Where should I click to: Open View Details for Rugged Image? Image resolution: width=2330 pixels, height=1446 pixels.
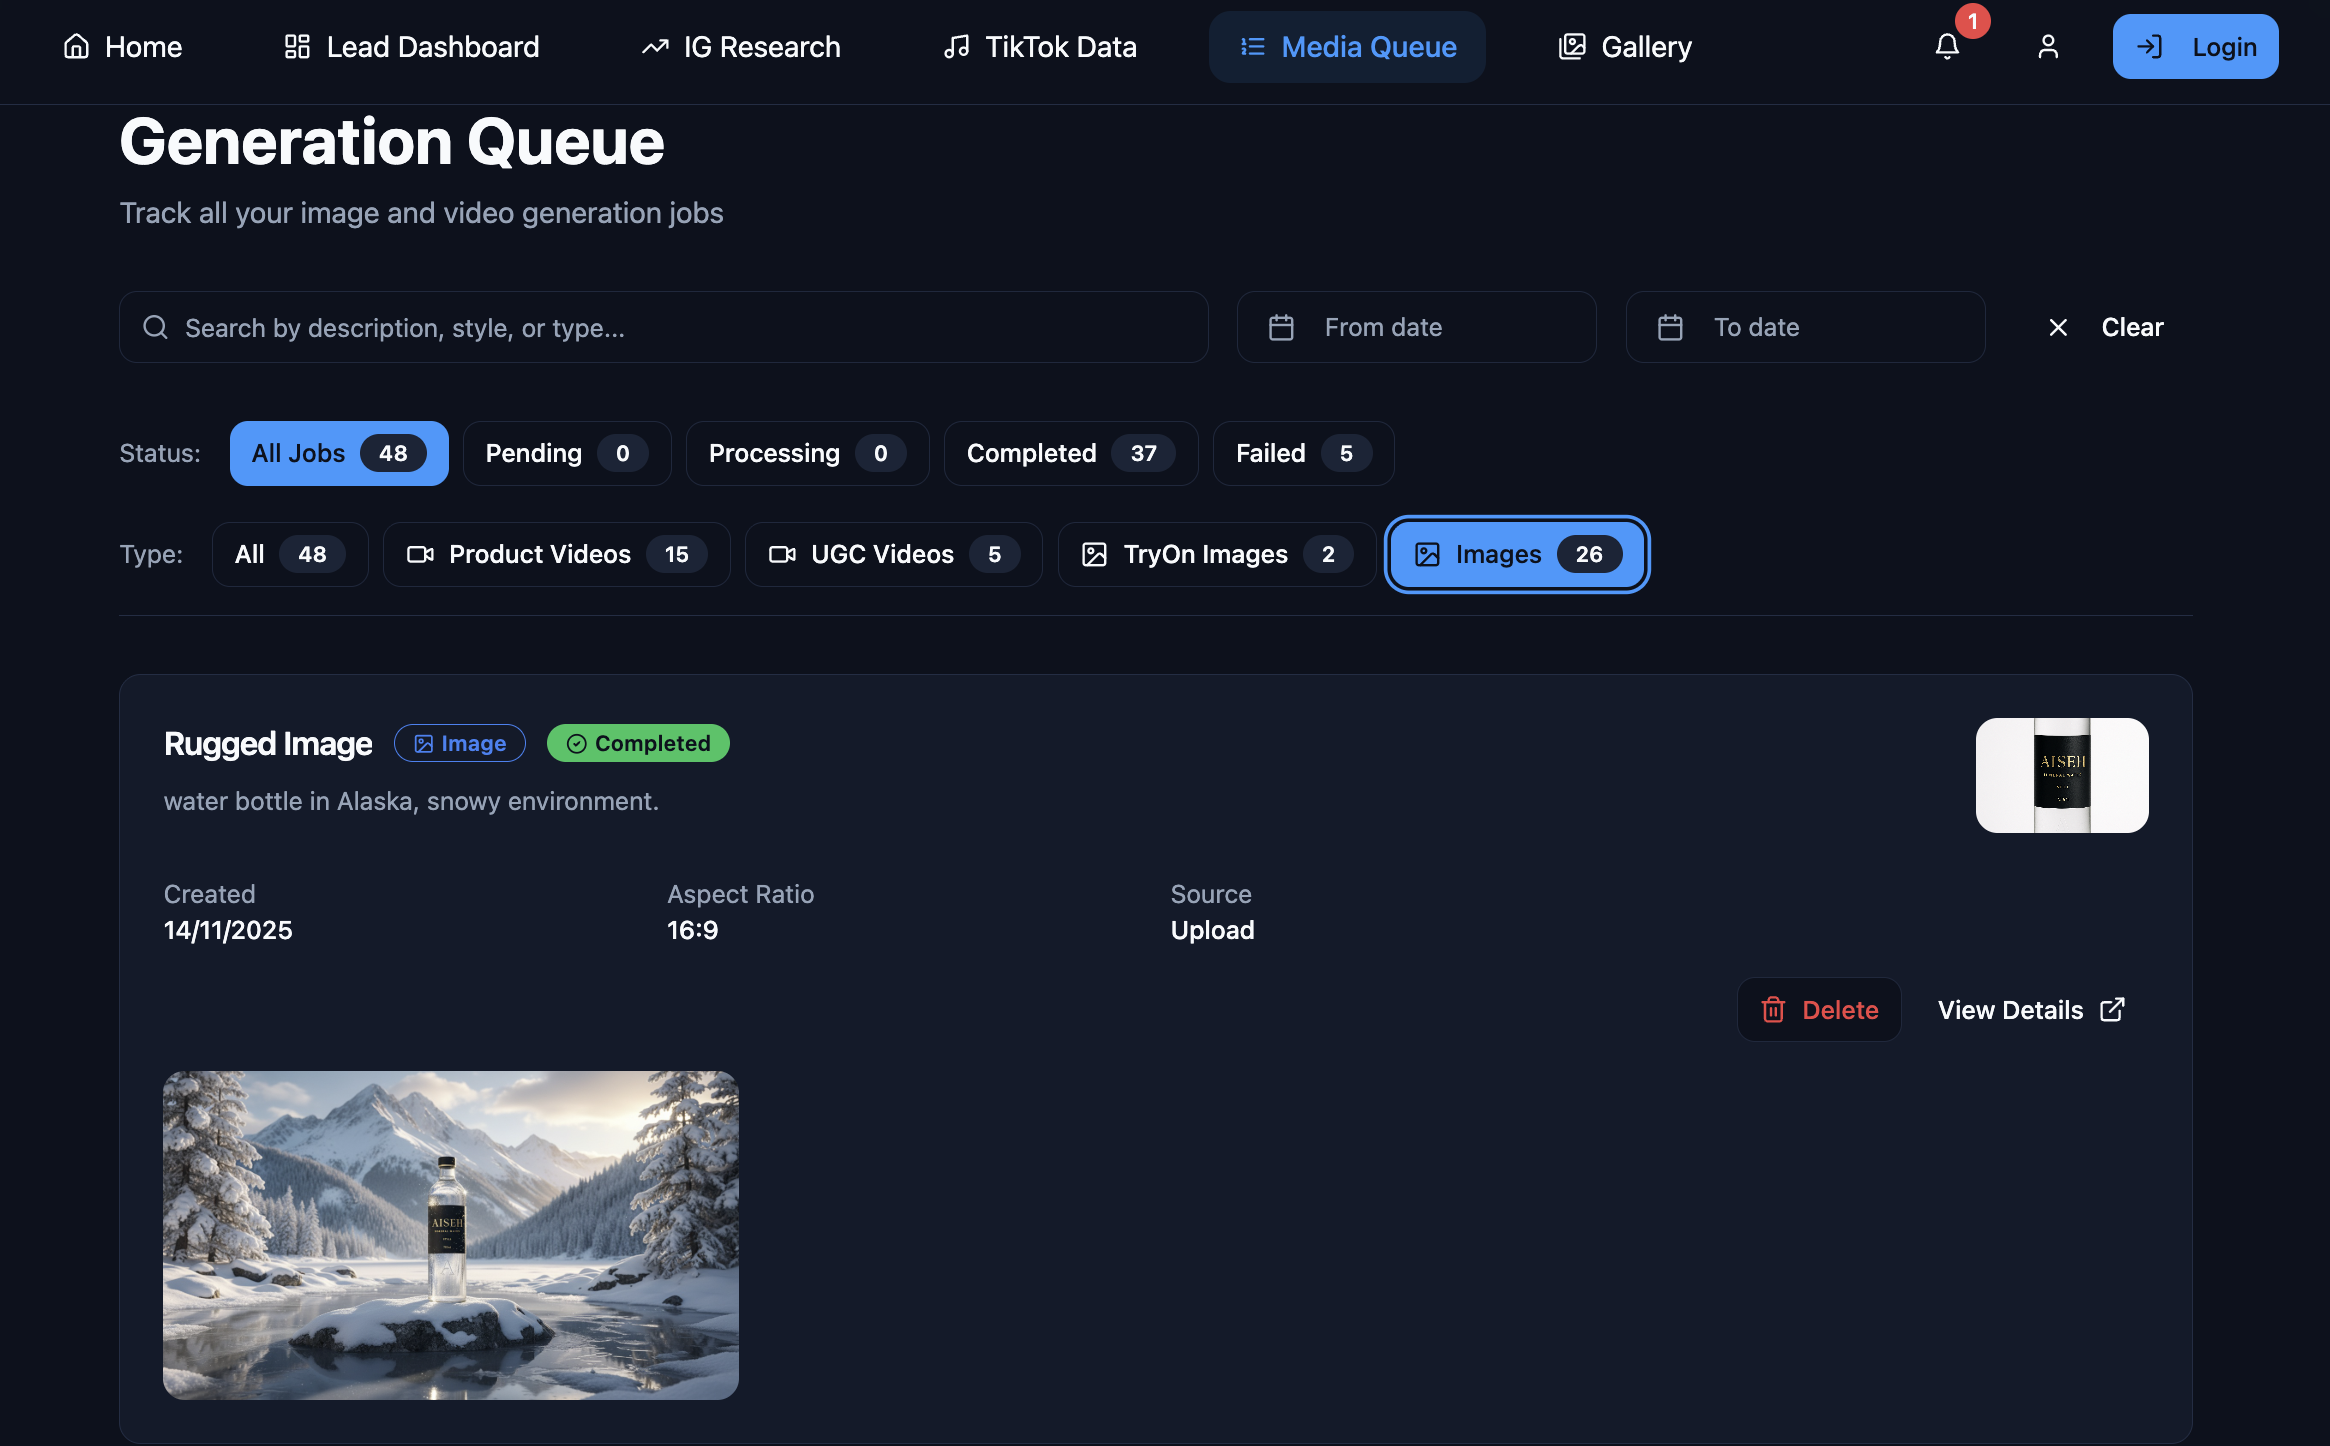click(2030, 1010)
